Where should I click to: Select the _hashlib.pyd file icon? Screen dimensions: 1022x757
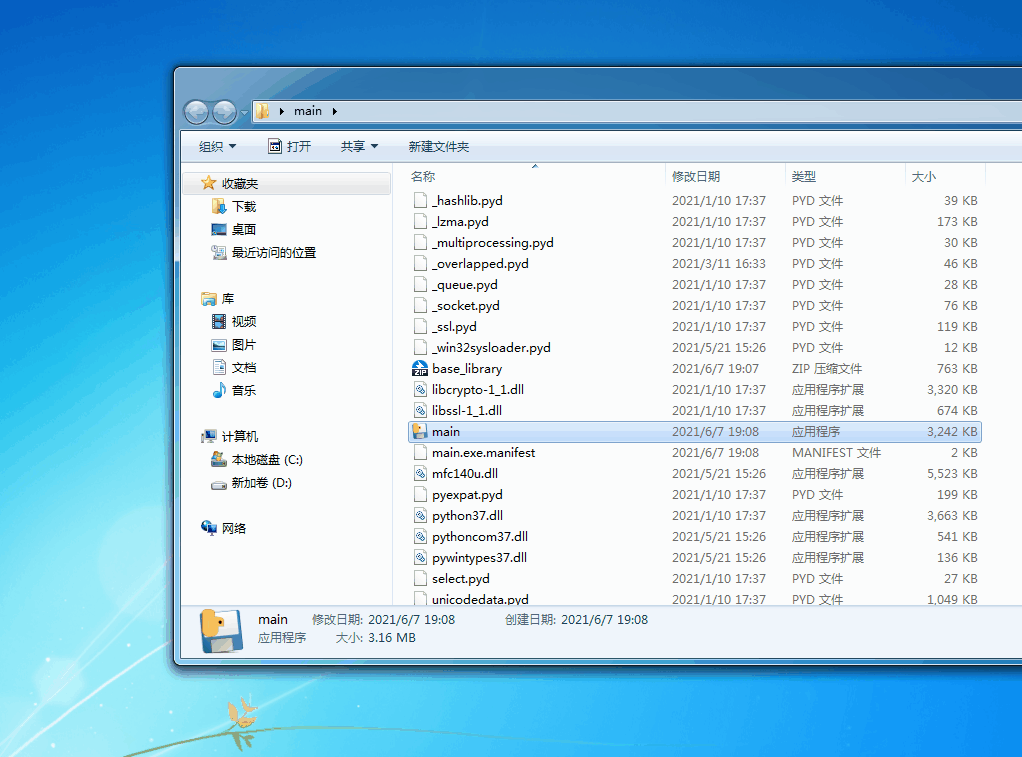click(x=420, y=200)
